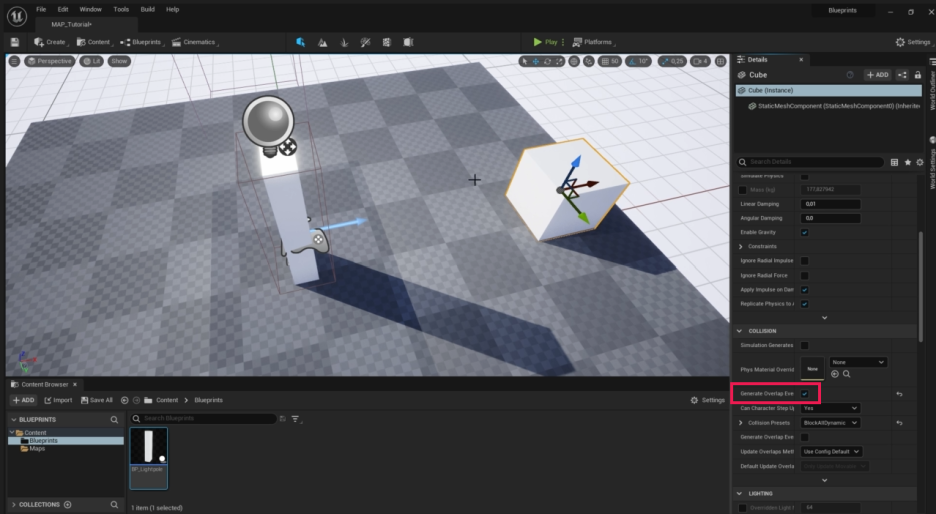936x514 pixels.
Task: Open the File menu
Action: 41,10
